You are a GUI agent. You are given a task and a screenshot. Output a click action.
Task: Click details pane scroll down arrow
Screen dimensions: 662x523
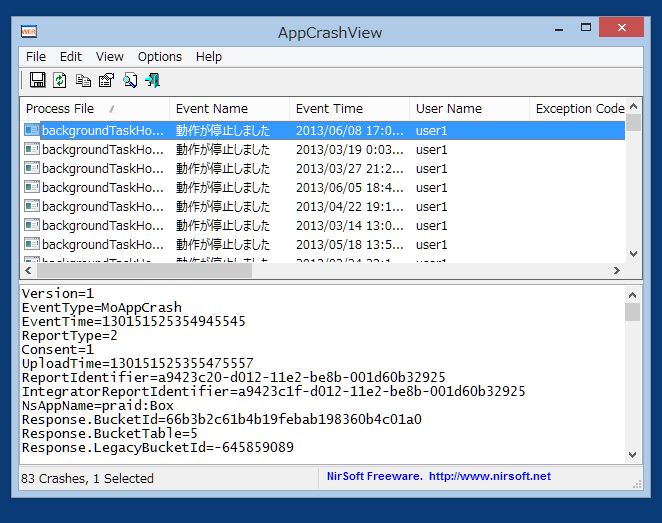(632, 455)
